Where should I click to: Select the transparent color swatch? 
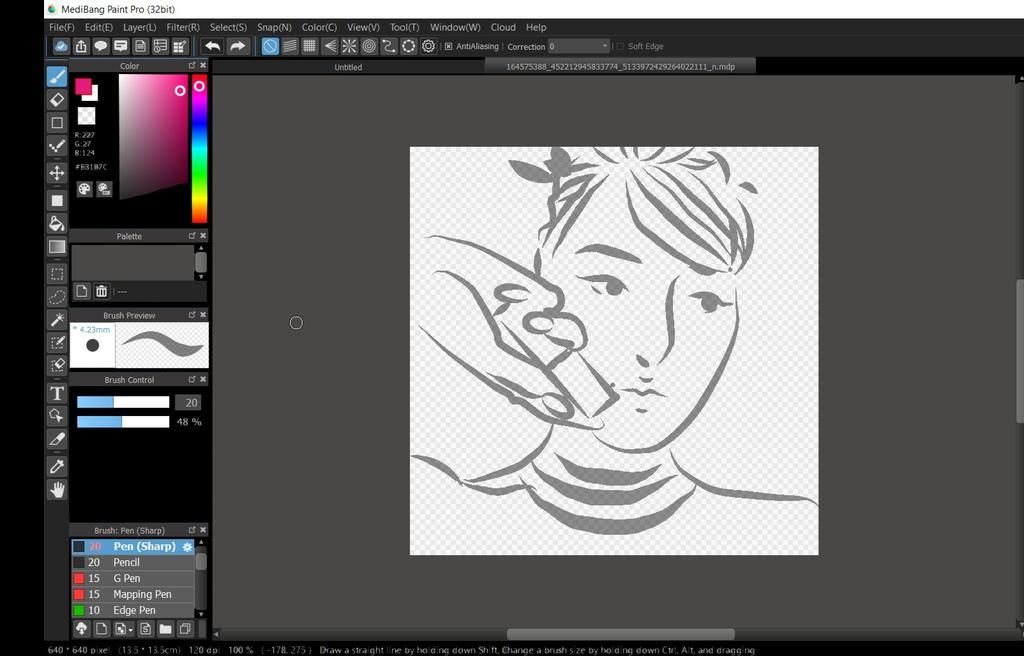[86, 116]
